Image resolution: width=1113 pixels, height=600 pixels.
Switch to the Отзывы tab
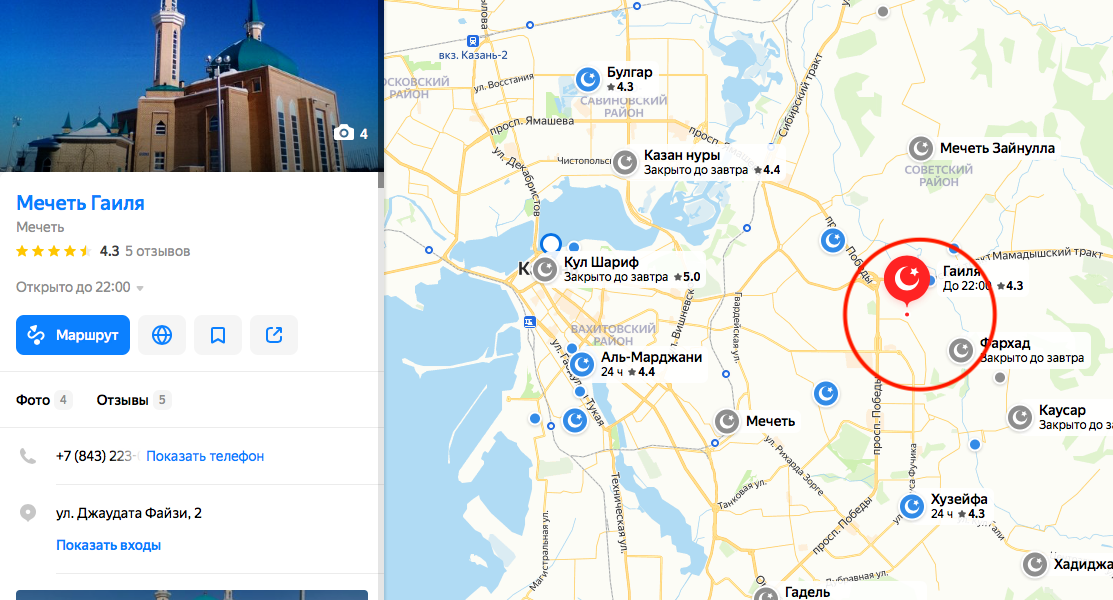(x=133, y=400)
